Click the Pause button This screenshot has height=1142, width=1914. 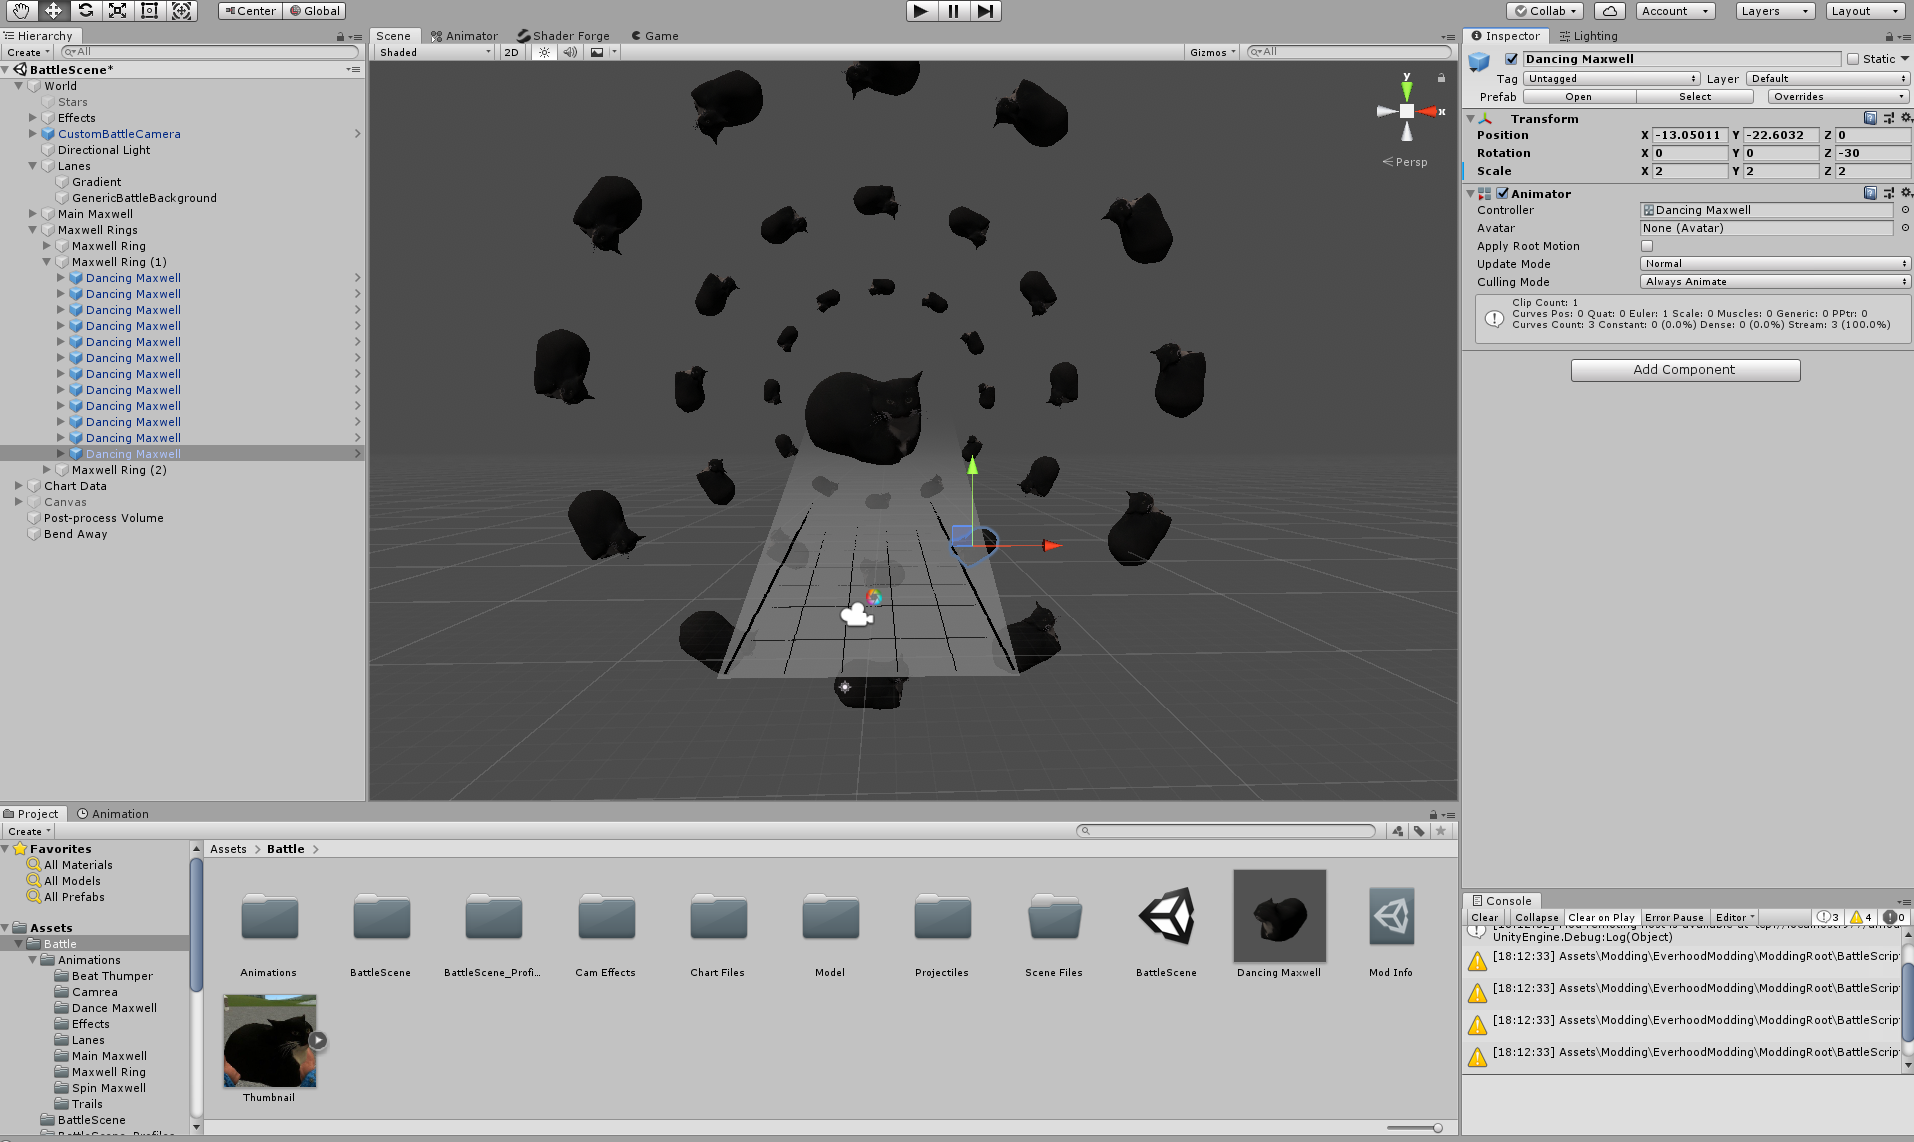pyautogui.click(x=953, y=11)
